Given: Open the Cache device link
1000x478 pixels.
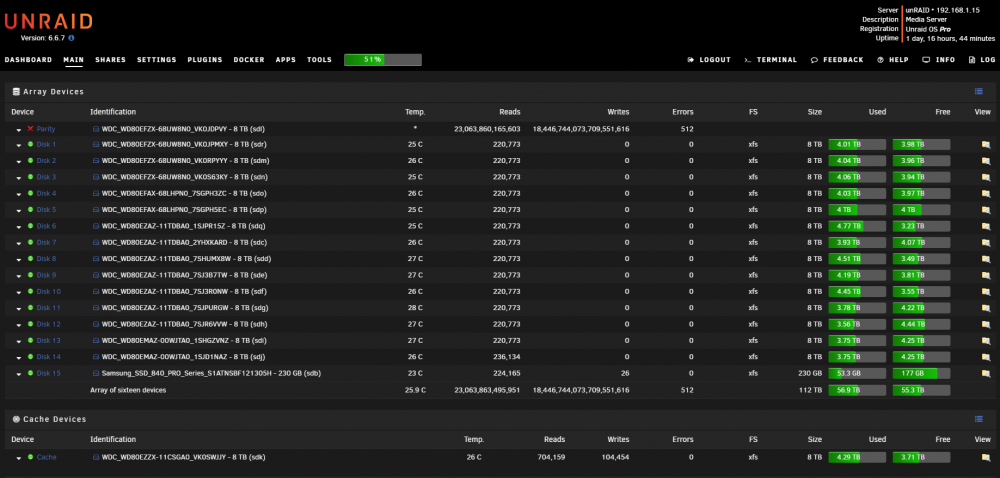Looking at the screenshot, I should click(47, 457).
